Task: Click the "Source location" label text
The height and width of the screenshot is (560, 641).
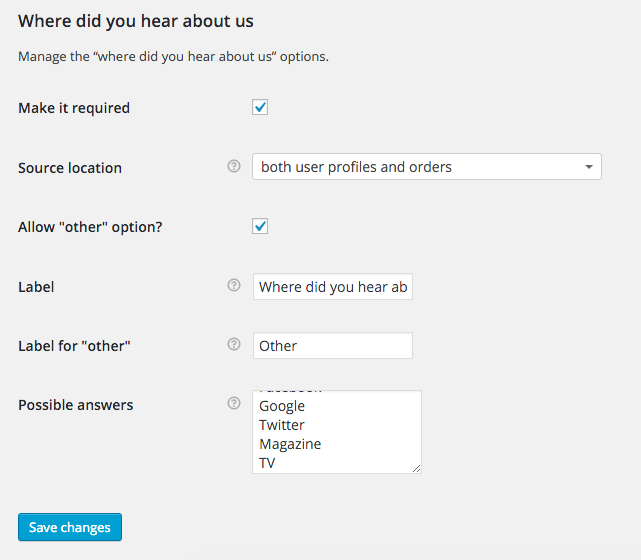Action: (70, 168)
